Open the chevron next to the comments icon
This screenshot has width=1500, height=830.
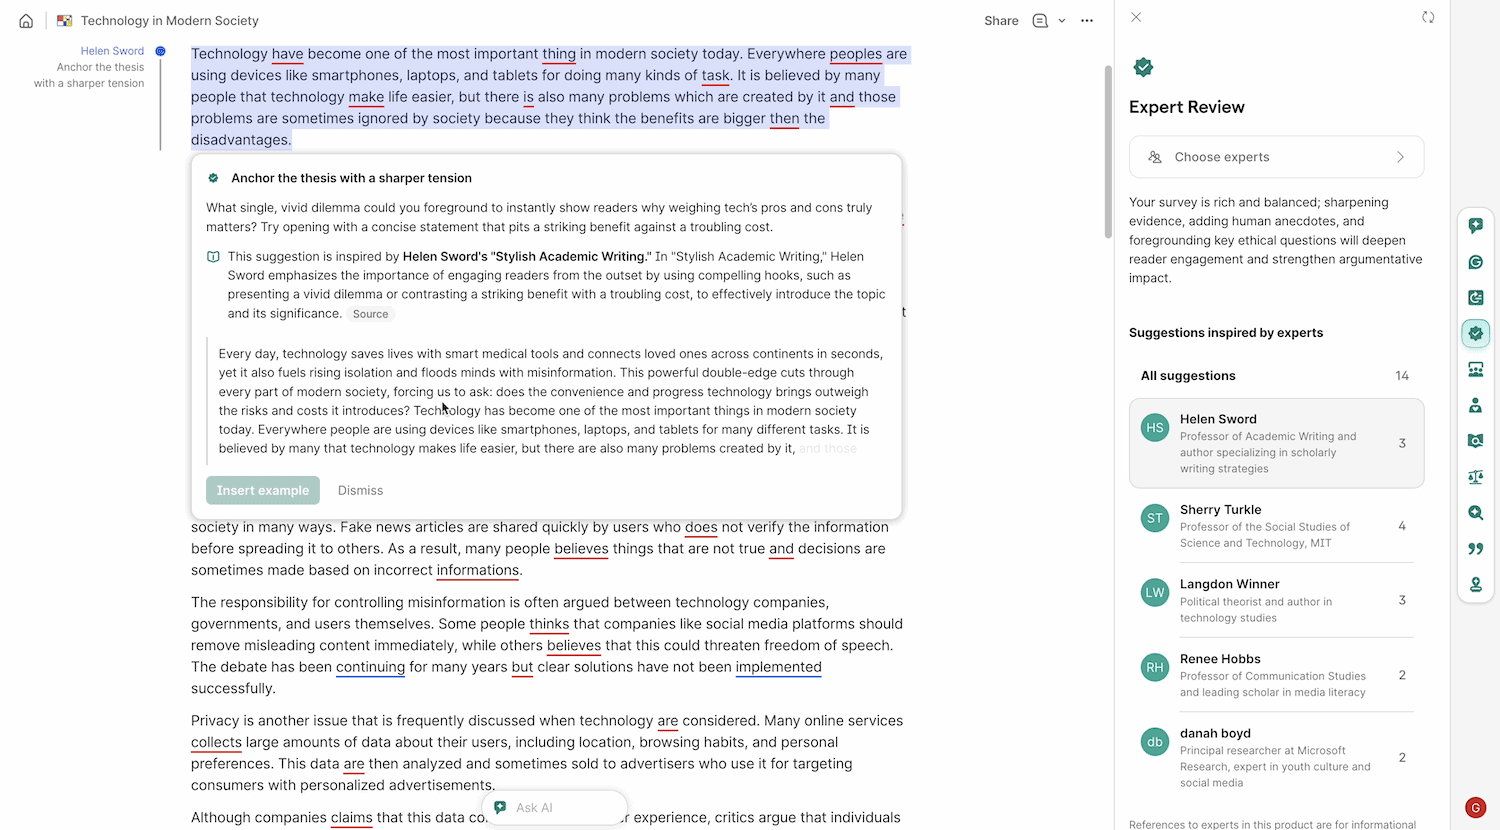coord(1062,20)
